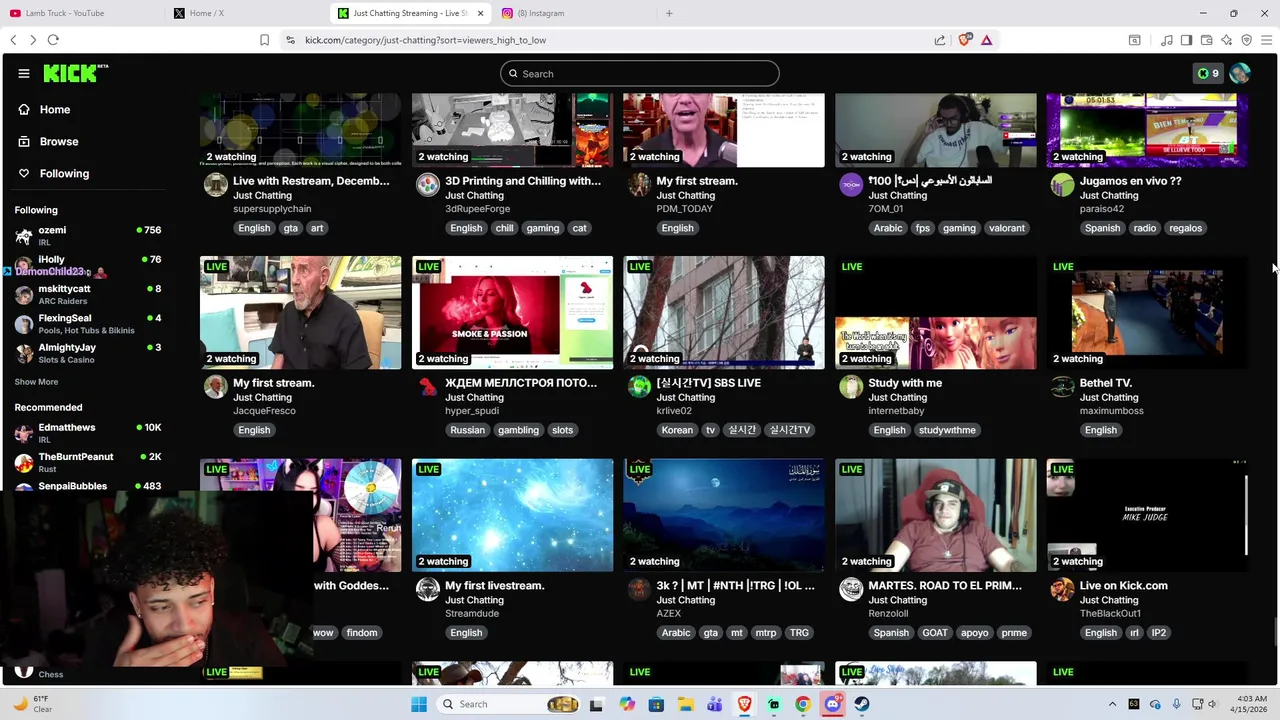Close the Just Chatting Streaming tab
The height and width of the screenshot is (720, 1280).
coord(481,13)
